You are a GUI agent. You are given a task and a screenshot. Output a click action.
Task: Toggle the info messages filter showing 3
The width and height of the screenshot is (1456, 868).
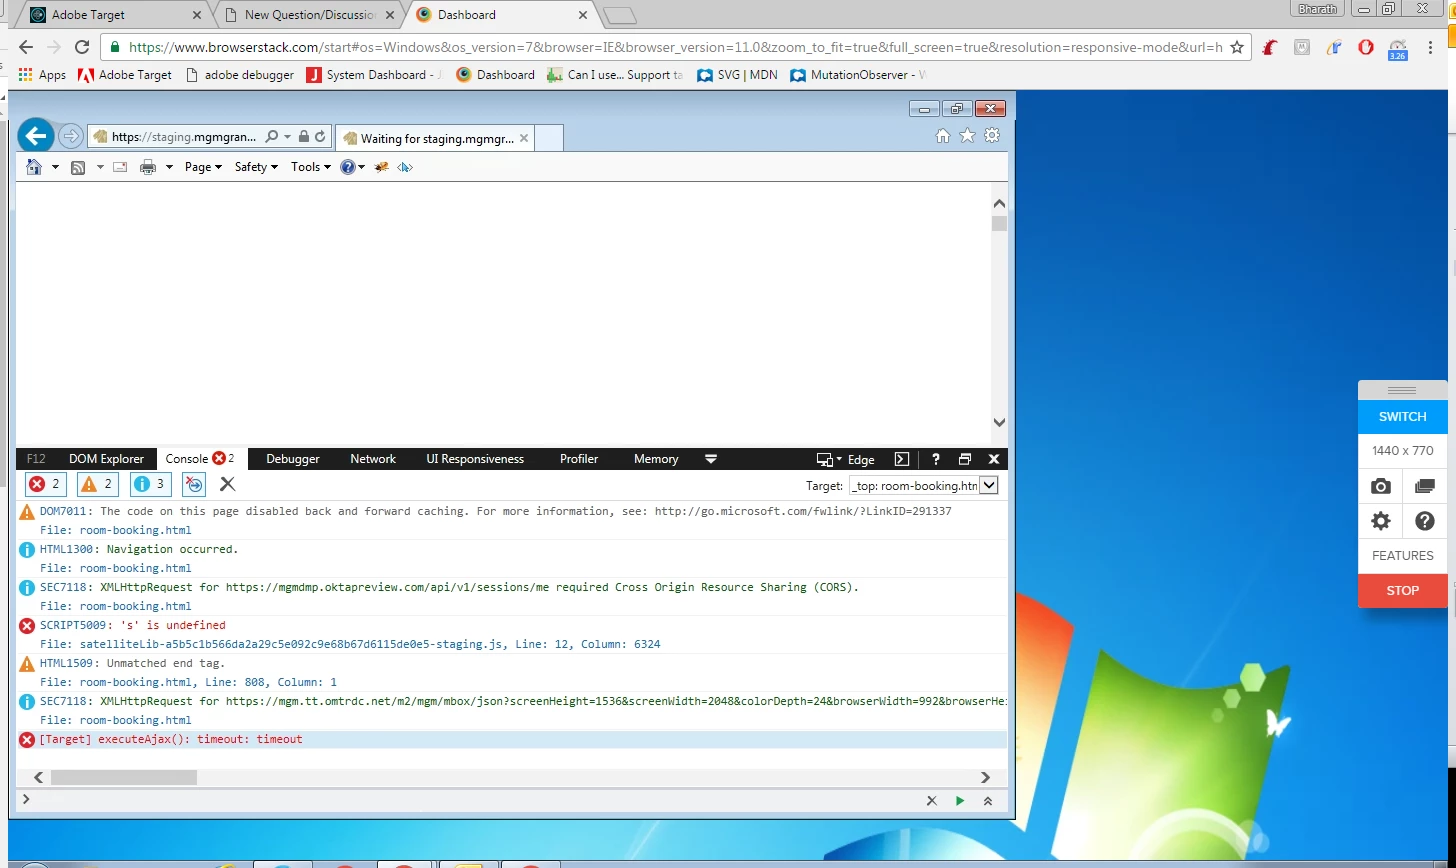pos(149,484)
